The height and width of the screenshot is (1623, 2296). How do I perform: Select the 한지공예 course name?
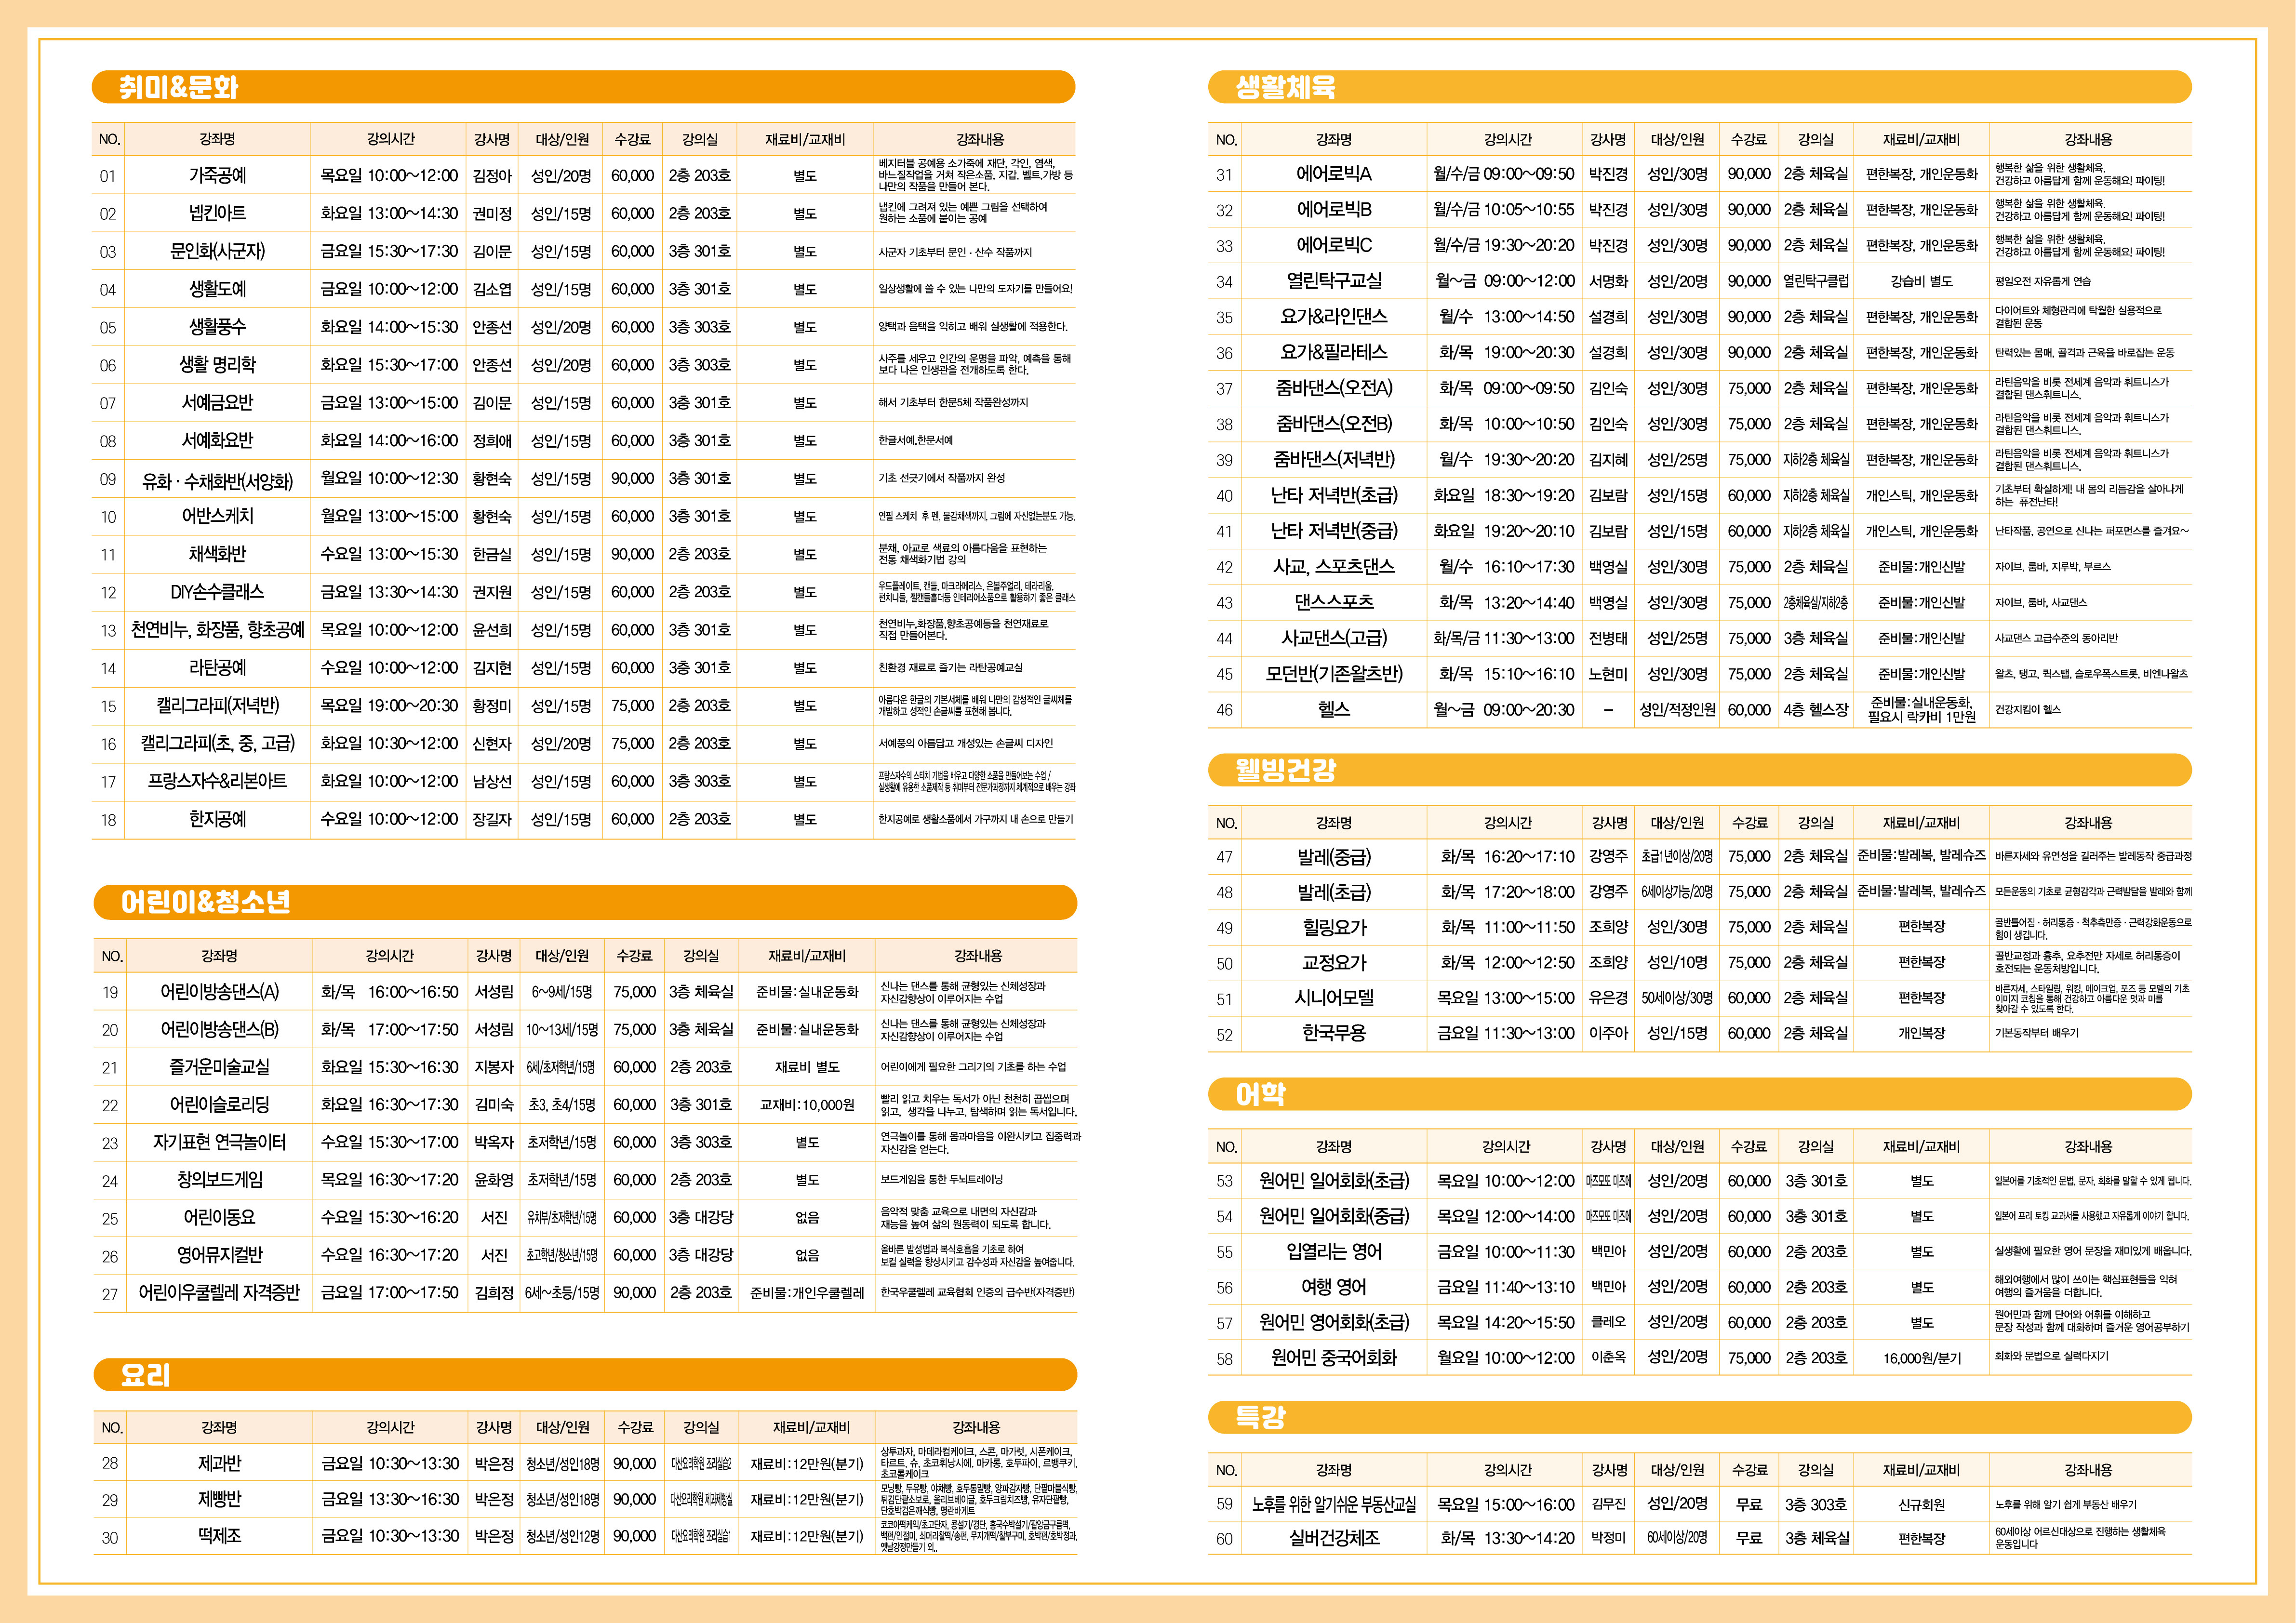(x=217, y=819)
